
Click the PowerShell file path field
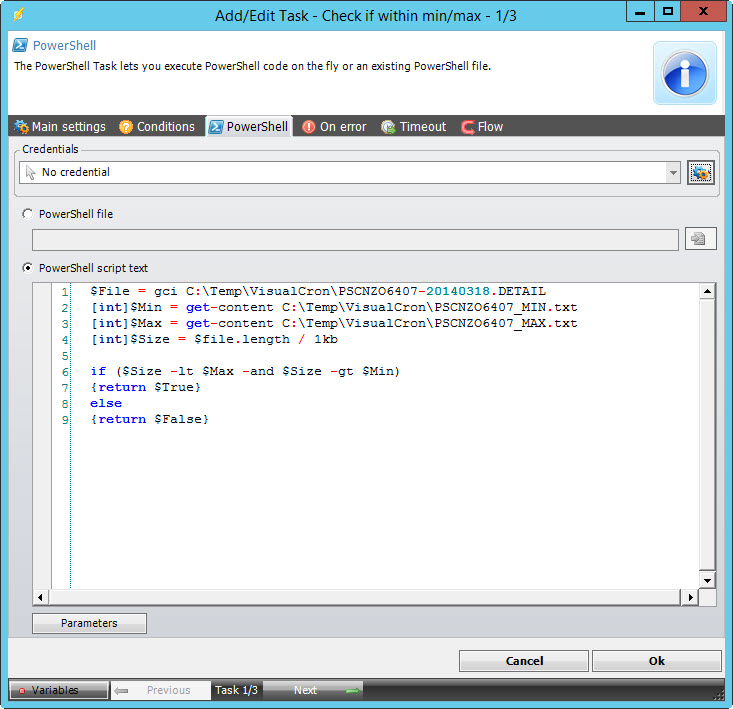point(355,239)
